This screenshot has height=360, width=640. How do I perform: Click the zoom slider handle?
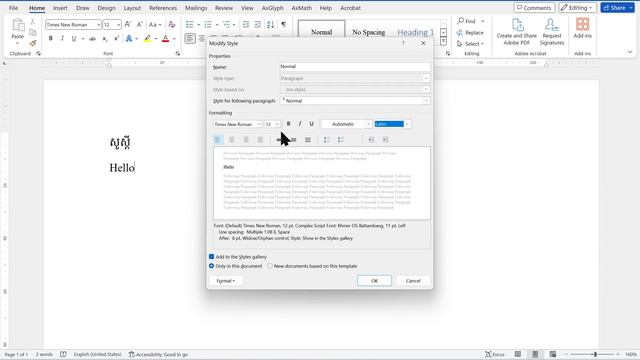tap(596, 354)
